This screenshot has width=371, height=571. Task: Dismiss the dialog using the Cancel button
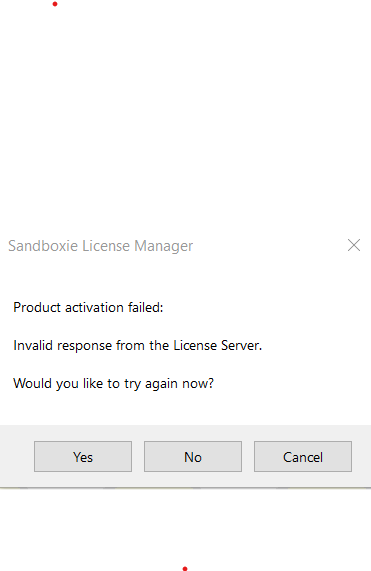303,456
